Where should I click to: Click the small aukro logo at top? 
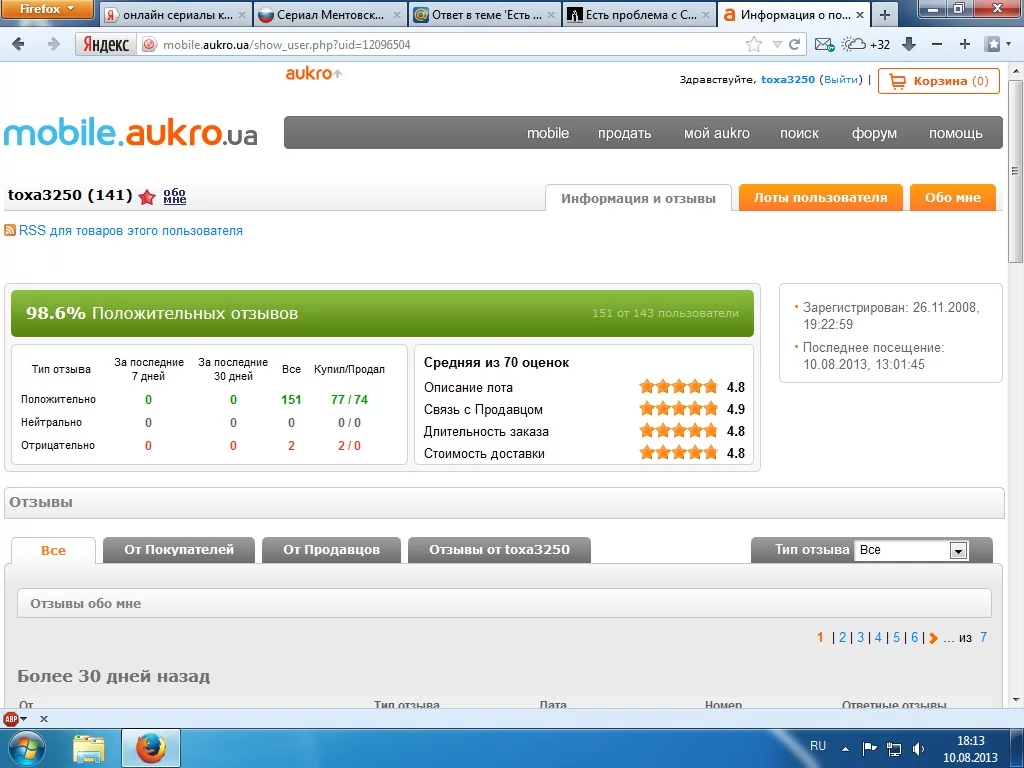pos(313,73)
